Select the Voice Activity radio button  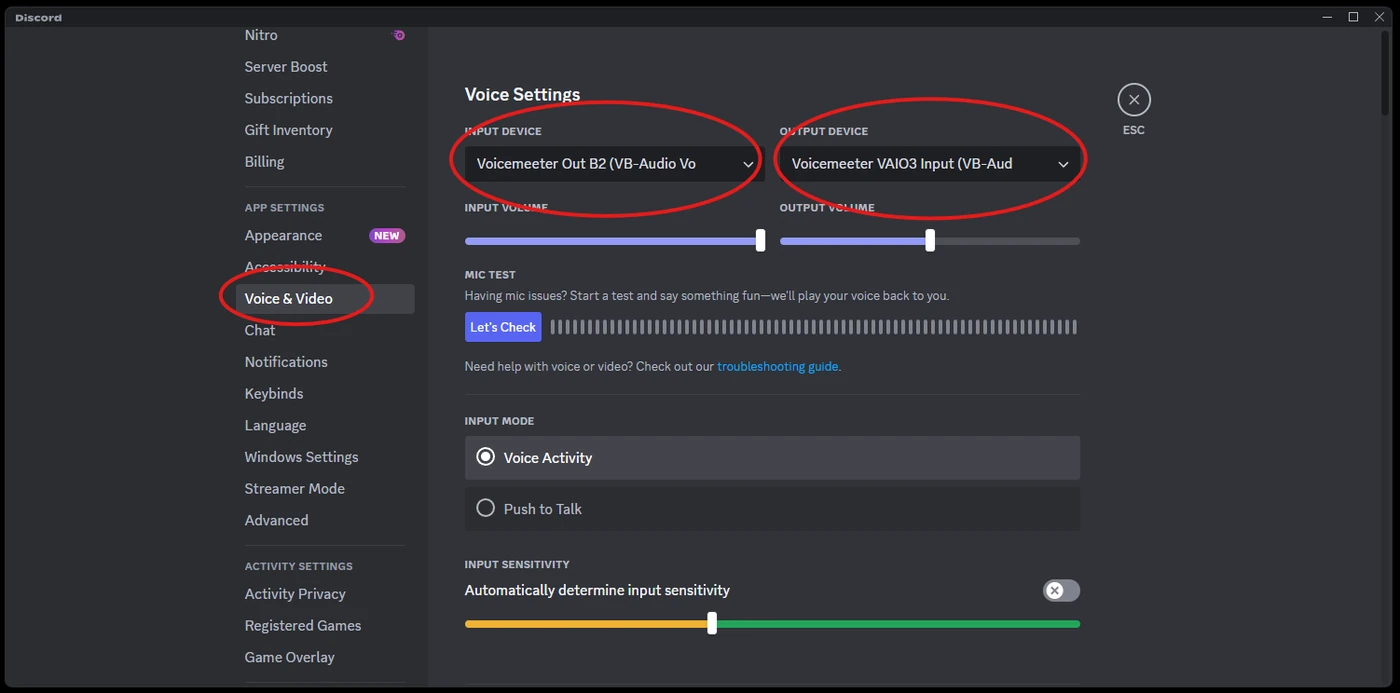(486, 457)
